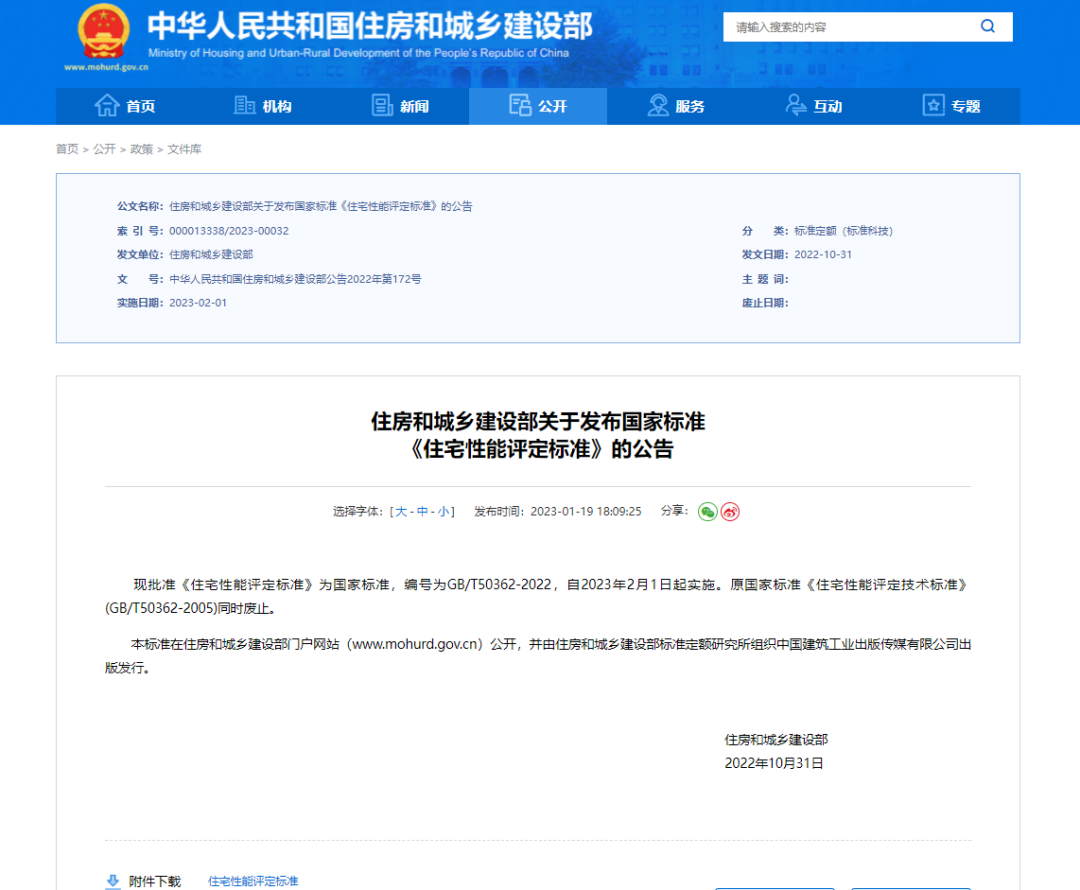Click the home icon beside 首页
This screenshot has height=890, width=1080.
point(106,106)
